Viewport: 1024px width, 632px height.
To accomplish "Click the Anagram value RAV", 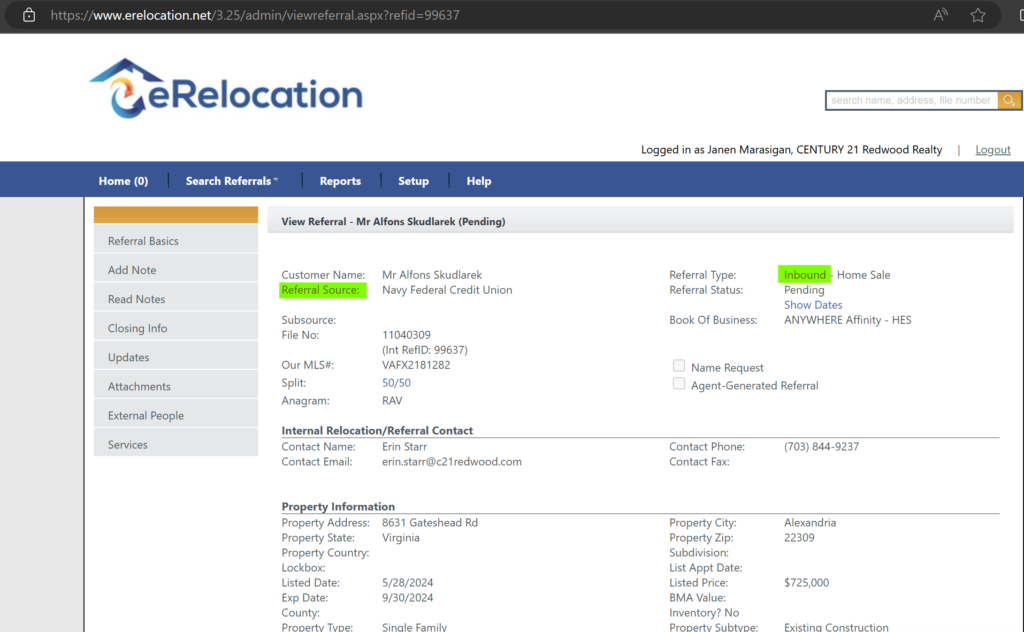I will (x=392, y=400).
